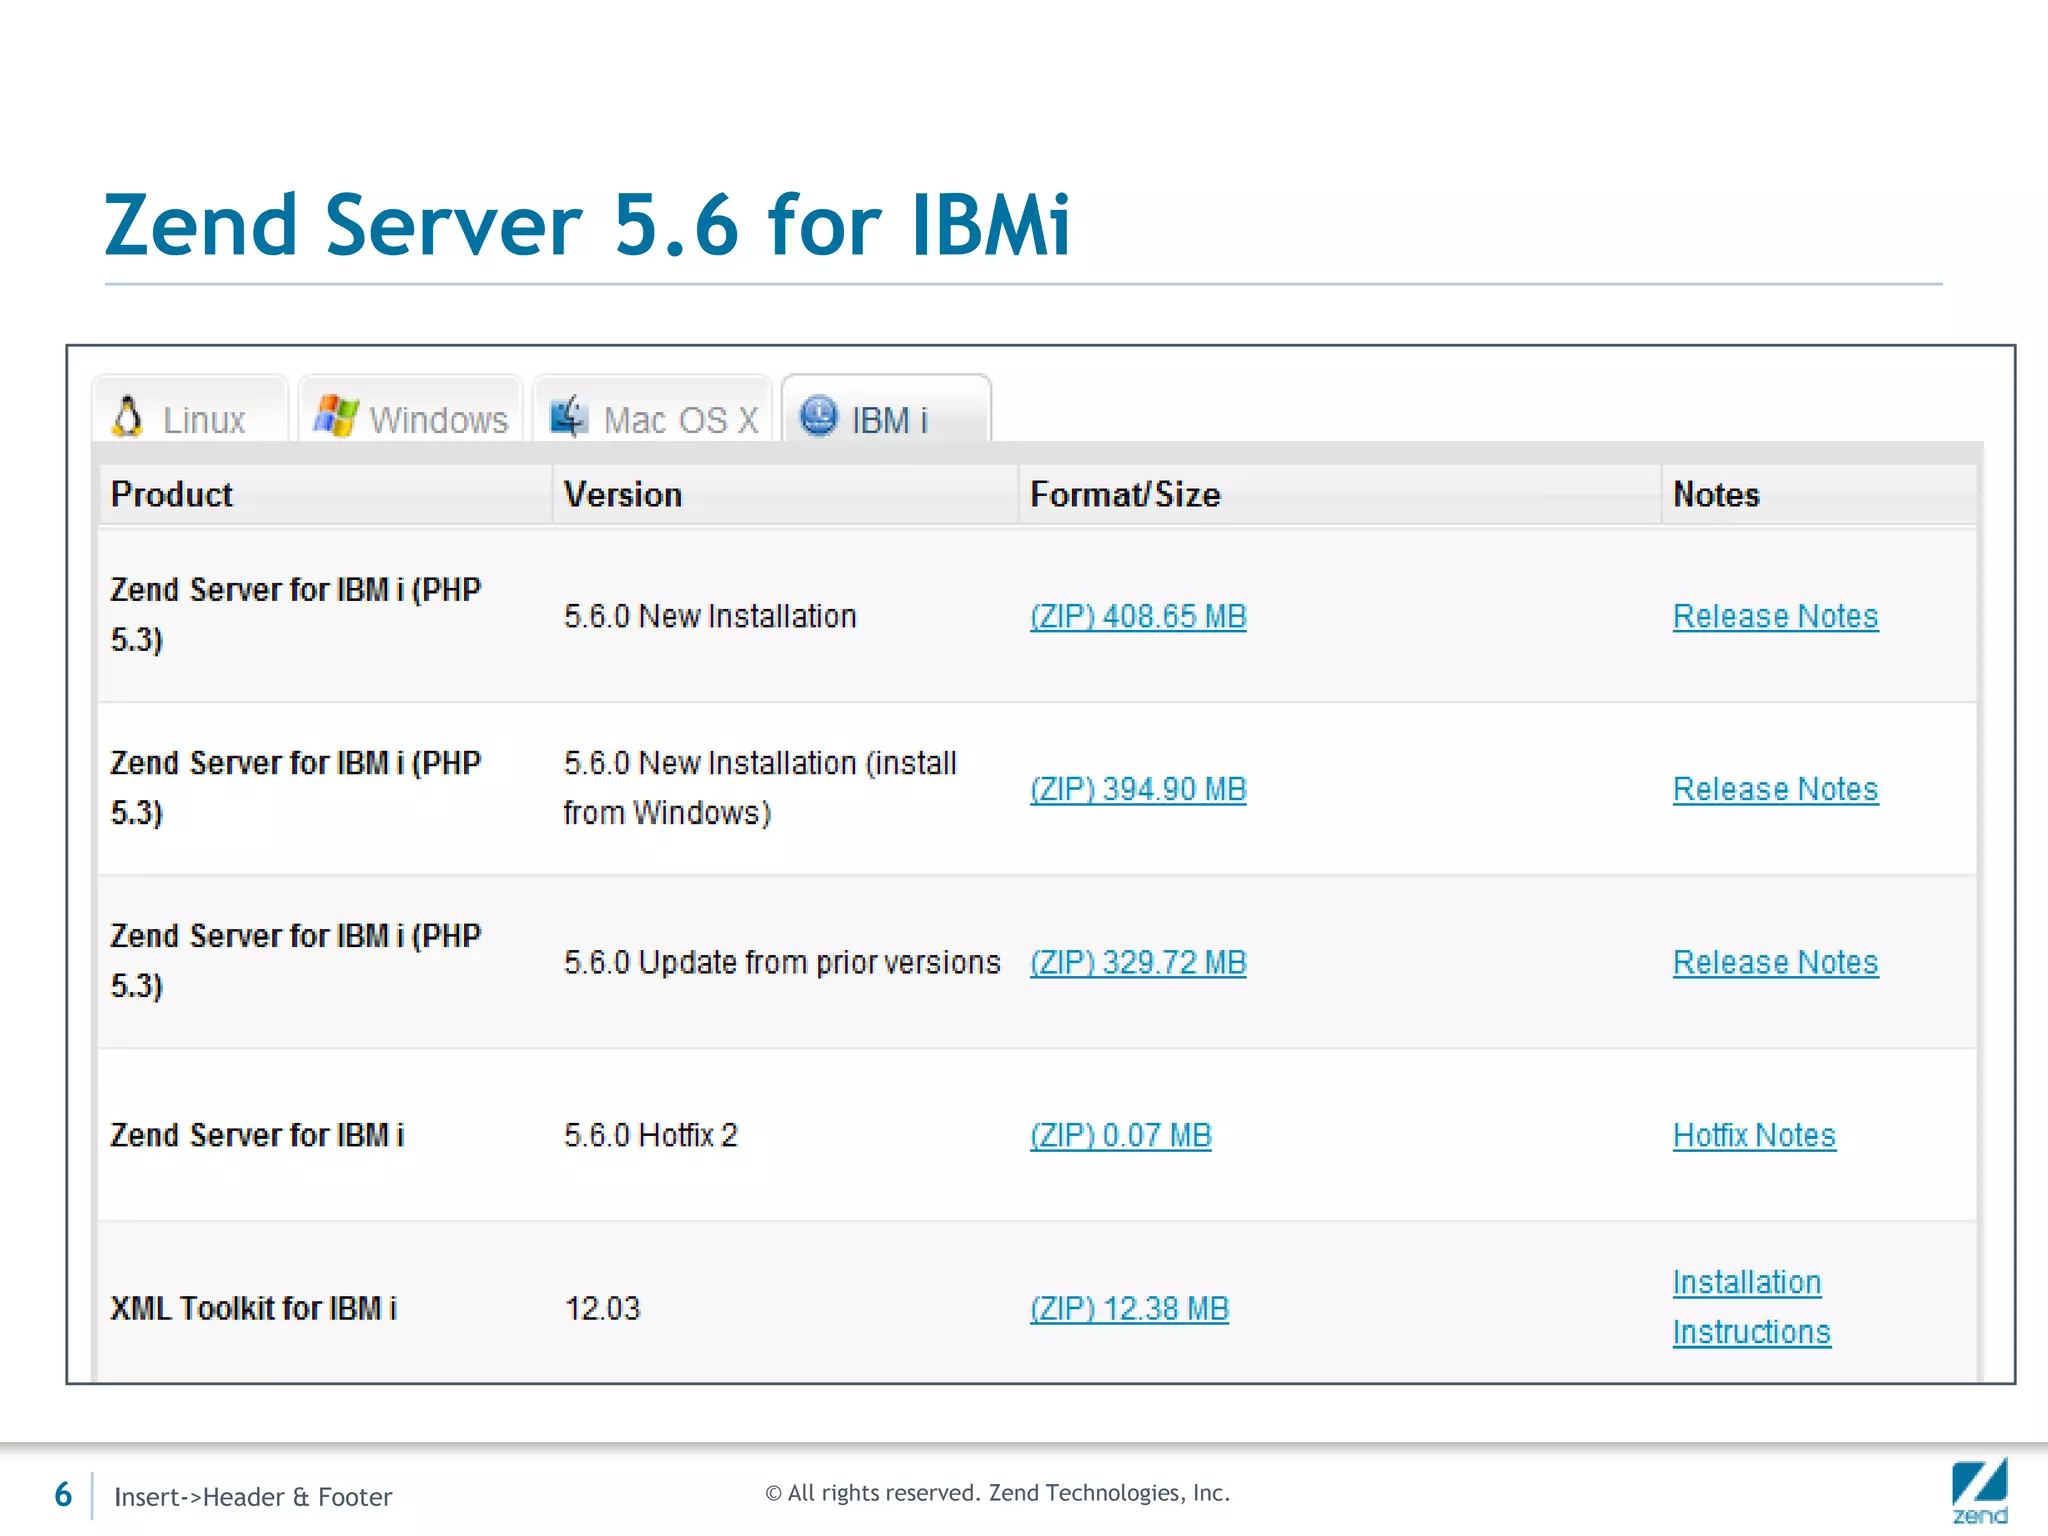2048x1536 pixels.
Task: Click the copyright Zend Technologies text
Action: 997,1493
